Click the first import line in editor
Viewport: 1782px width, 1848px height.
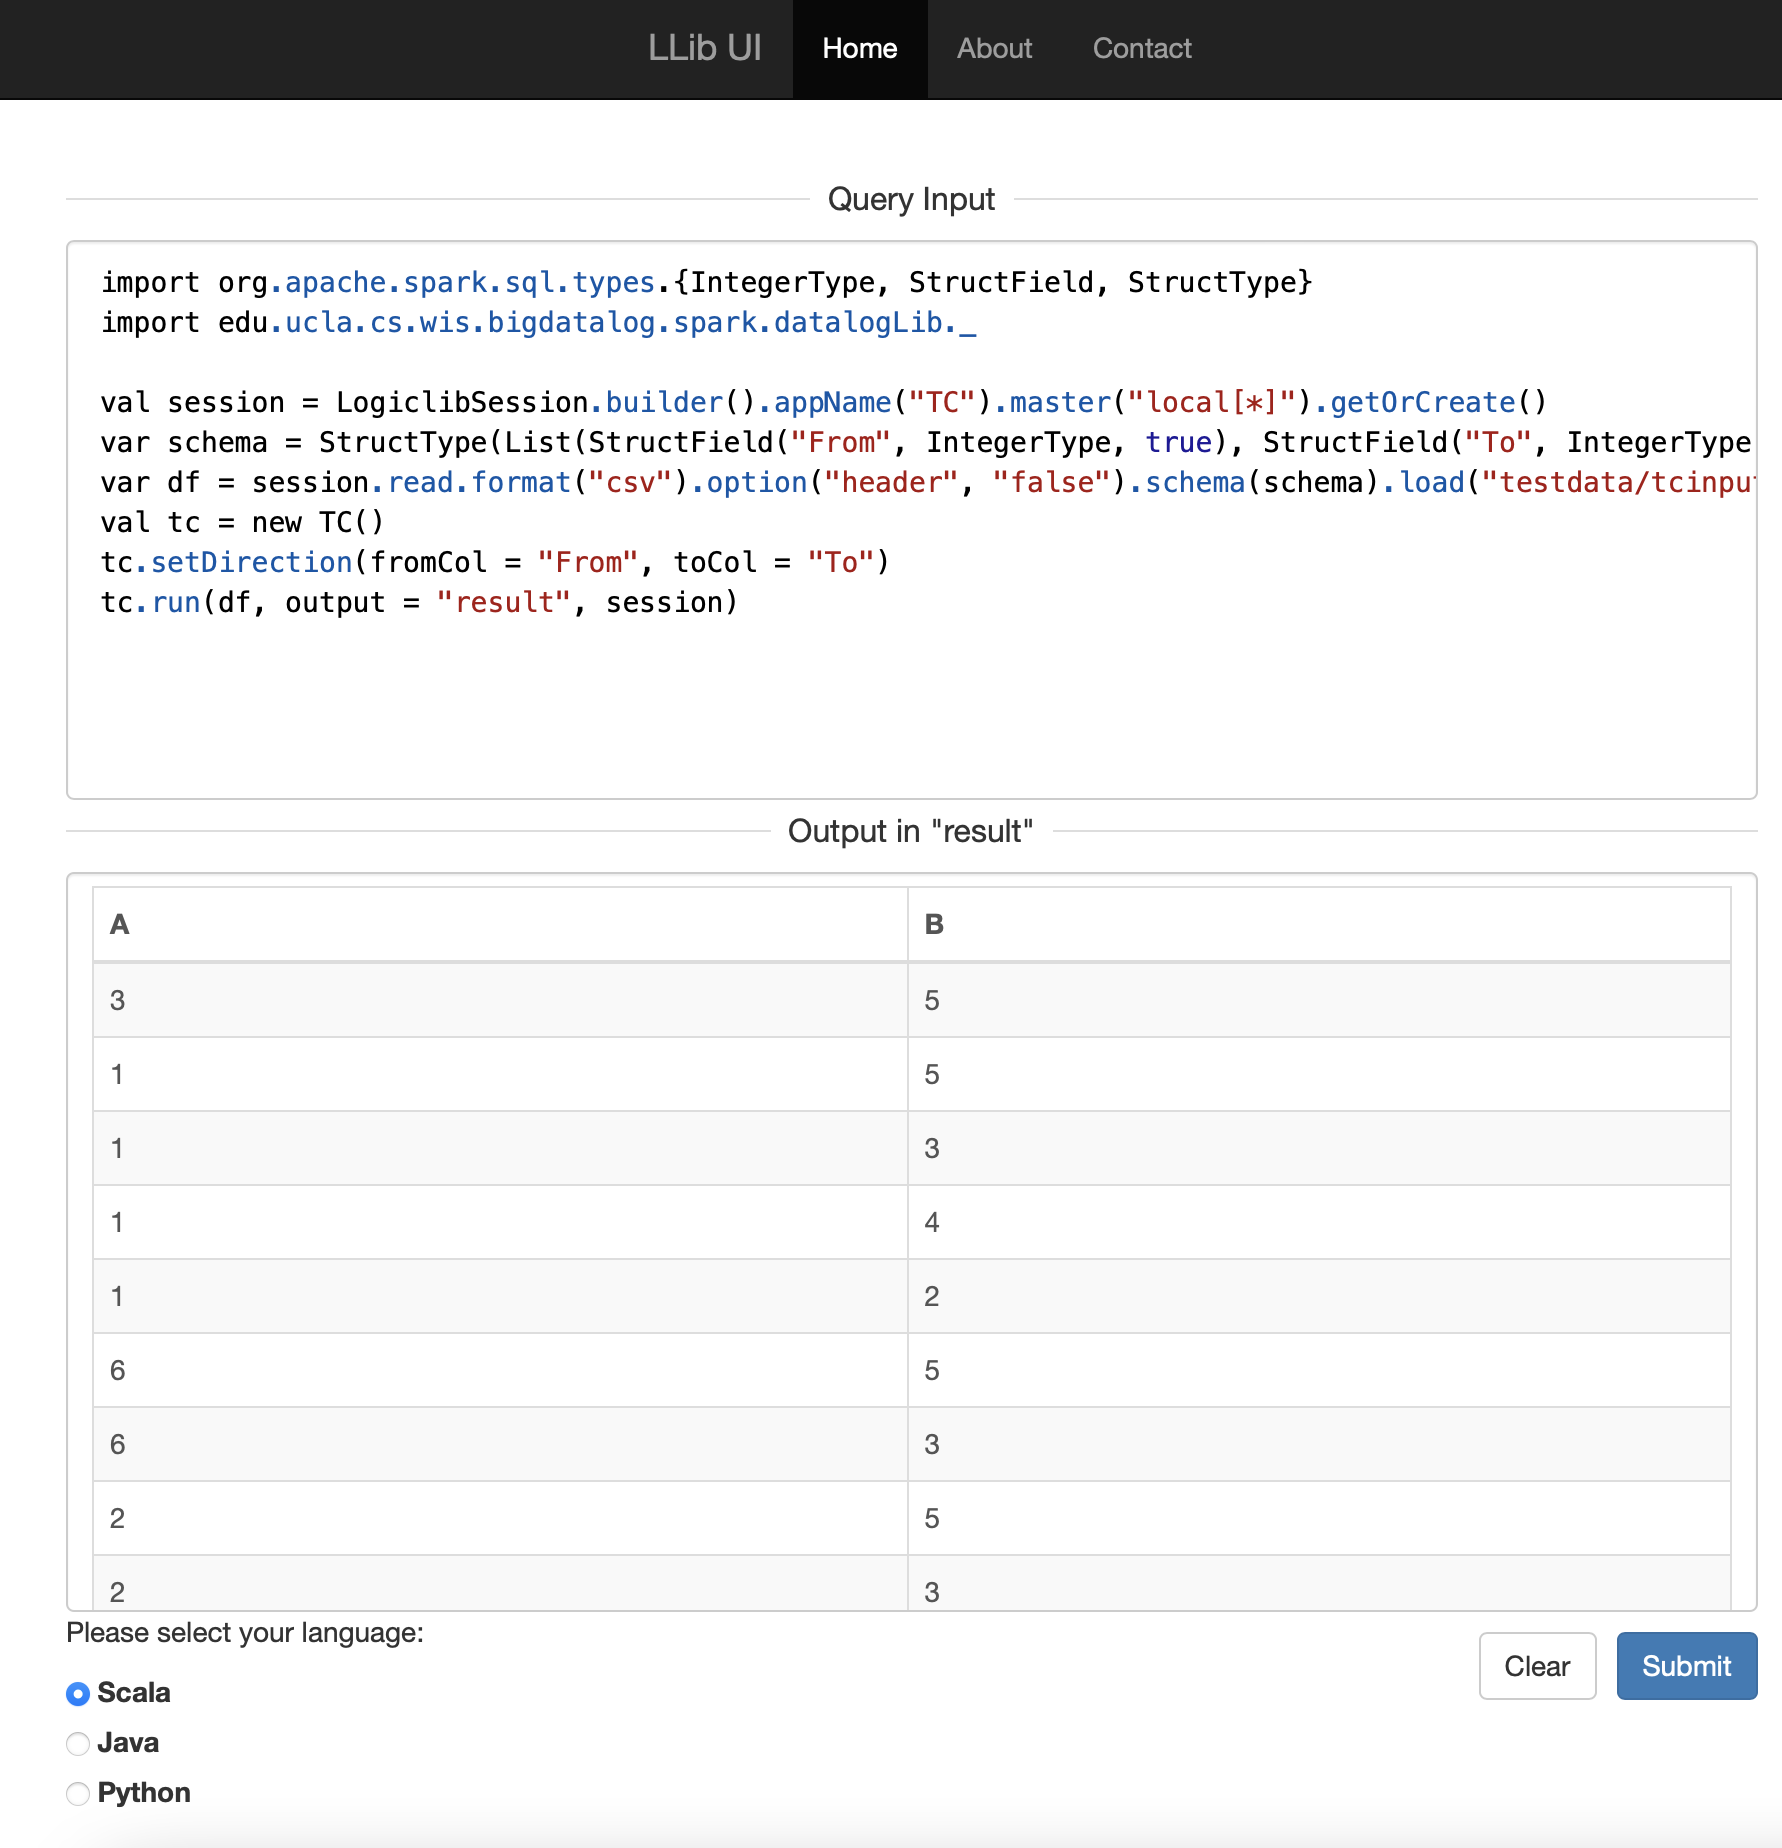[x=705, y=283]
